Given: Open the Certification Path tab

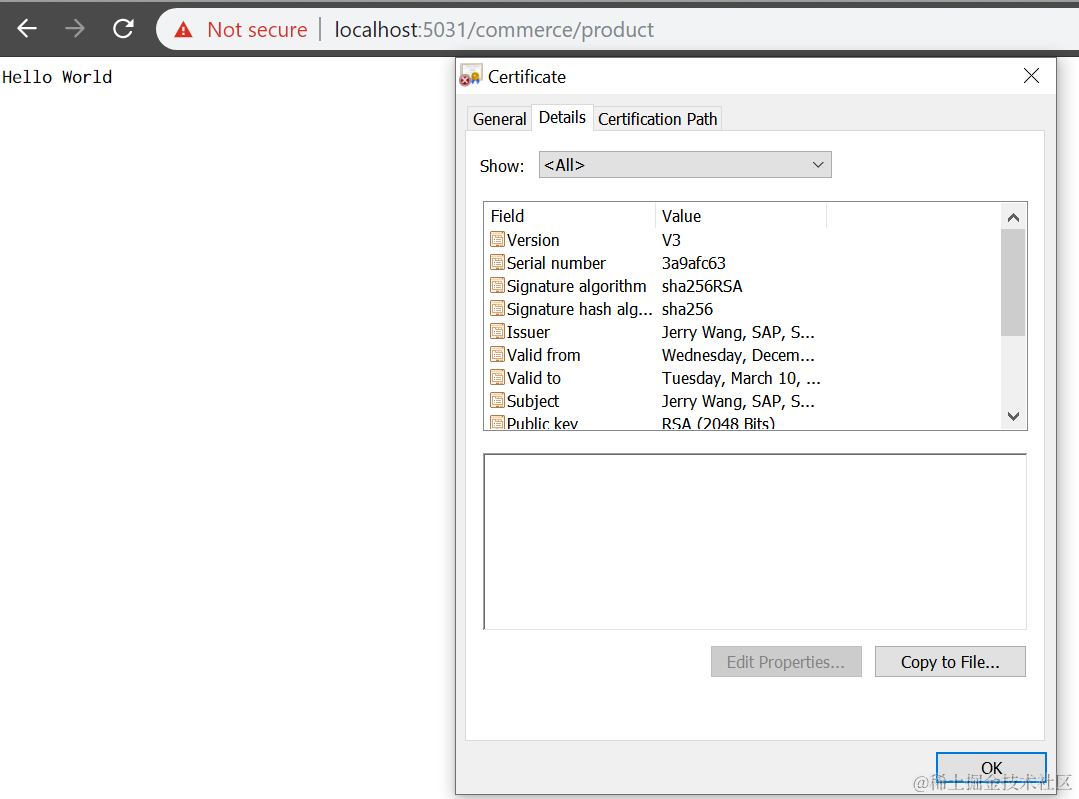Looking at the screenshot, I should pyautogui.click(x=657, y=119).
